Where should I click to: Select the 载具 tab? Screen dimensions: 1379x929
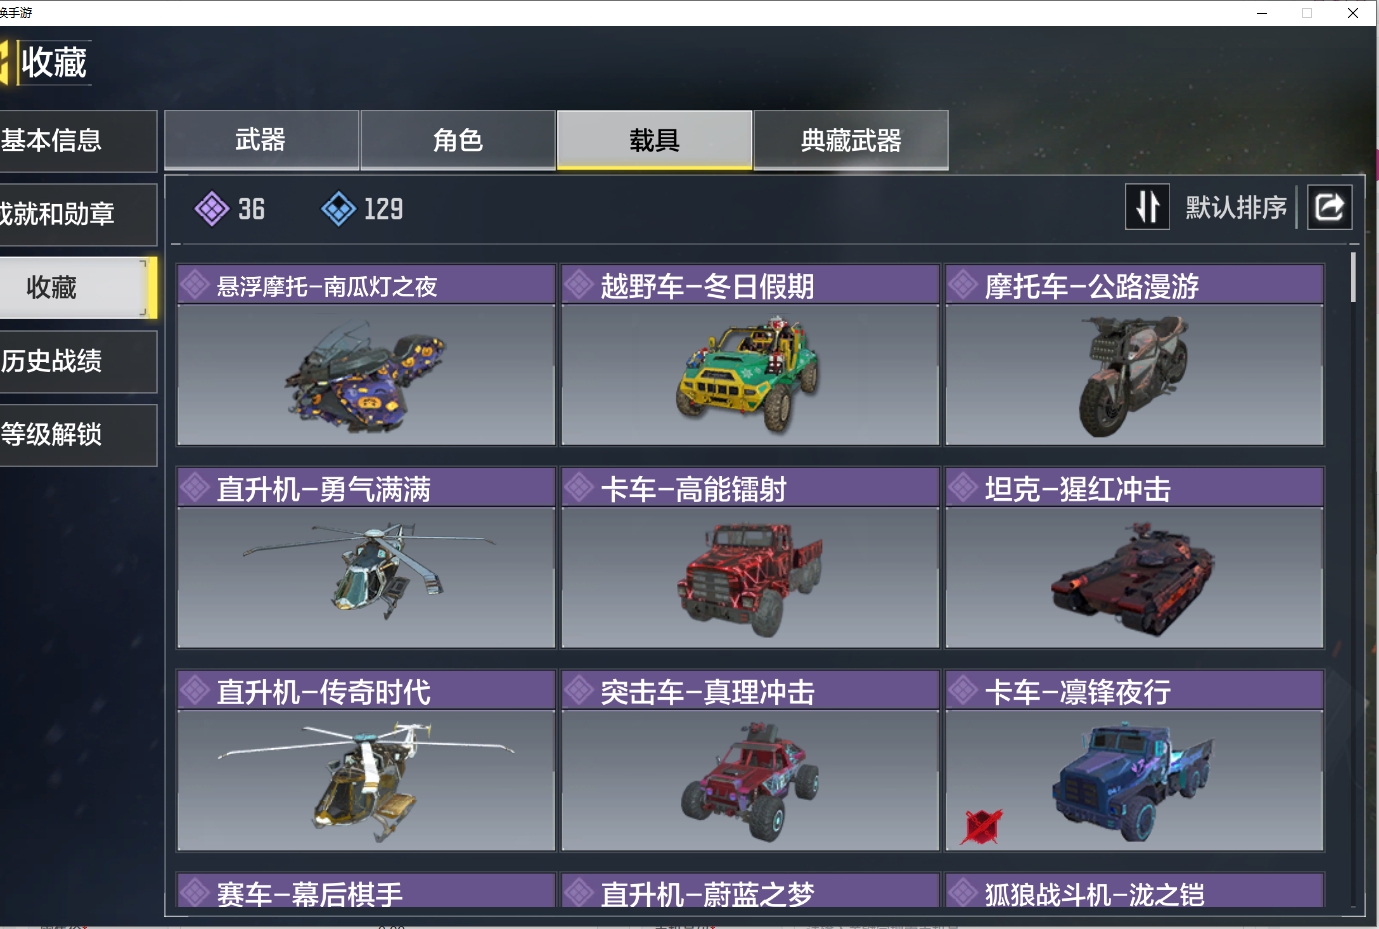(x=654, y=140)
